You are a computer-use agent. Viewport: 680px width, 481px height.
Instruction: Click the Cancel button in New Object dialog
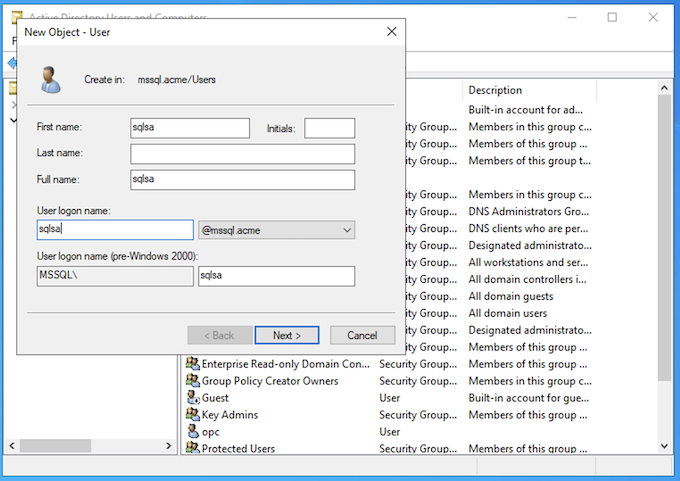pyautogui.click(x=362, y=335)
